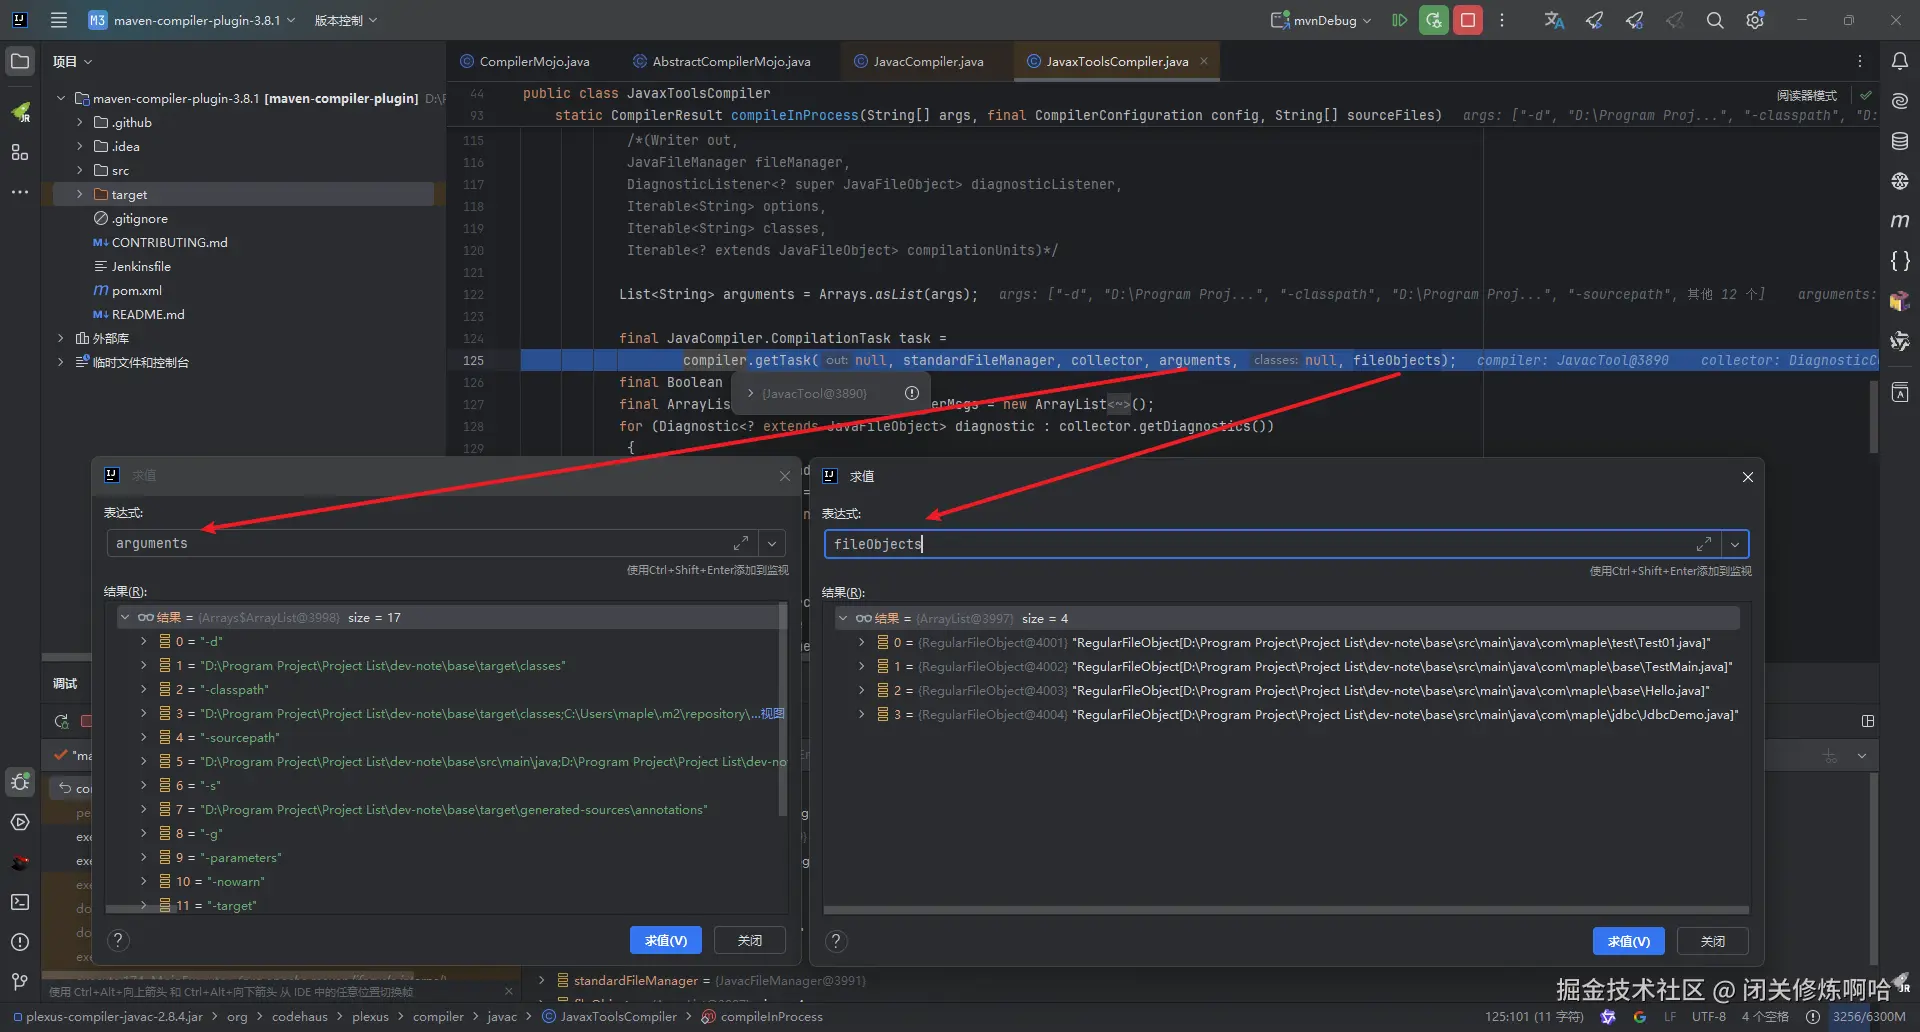This screenshot has width=1920, height=1032.
Task: Click the UTF-8 encoding in status bar
Action: (1708, 1017)
